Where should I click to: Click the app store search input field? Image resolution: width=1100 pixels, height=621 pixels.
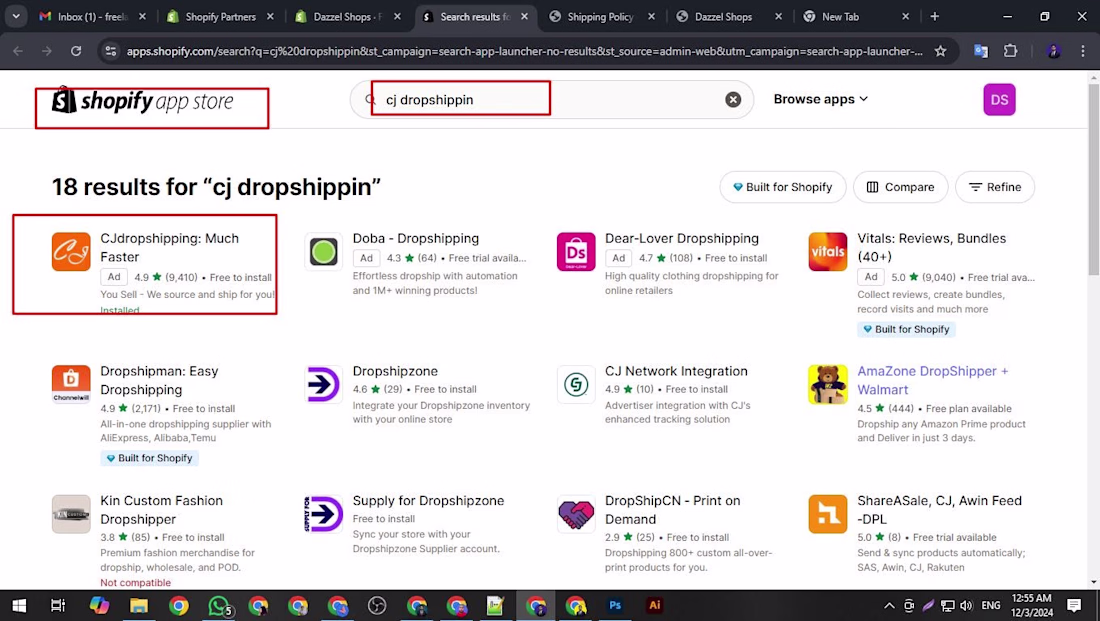[551, 100]
